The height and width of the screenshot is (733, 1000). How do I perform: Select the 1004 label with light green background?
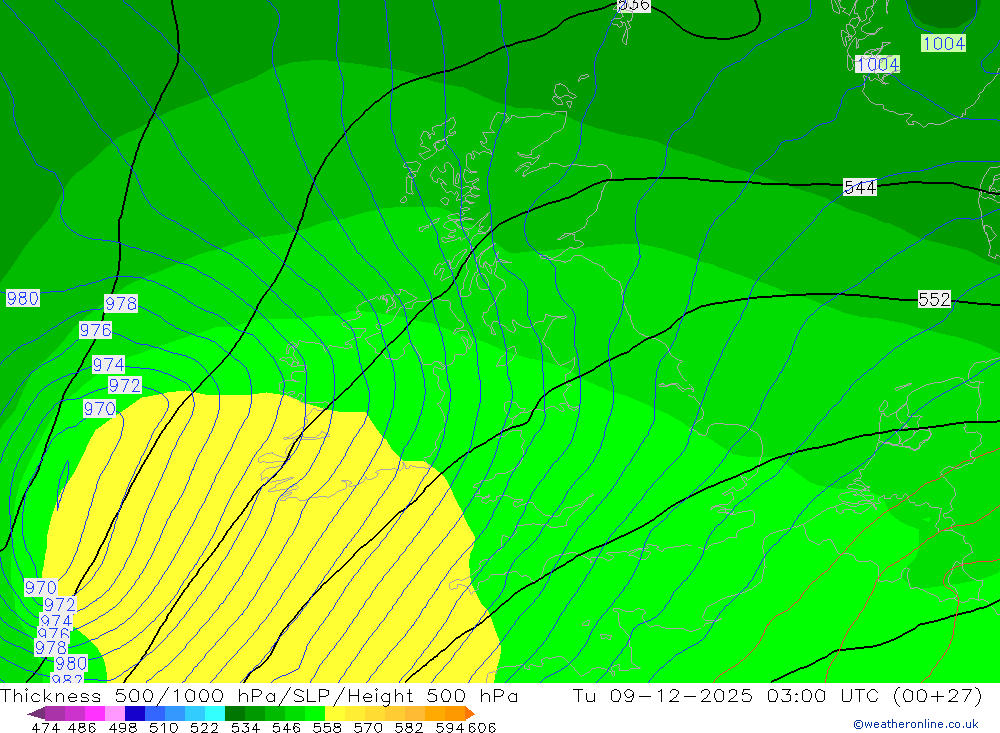(943, 43)
